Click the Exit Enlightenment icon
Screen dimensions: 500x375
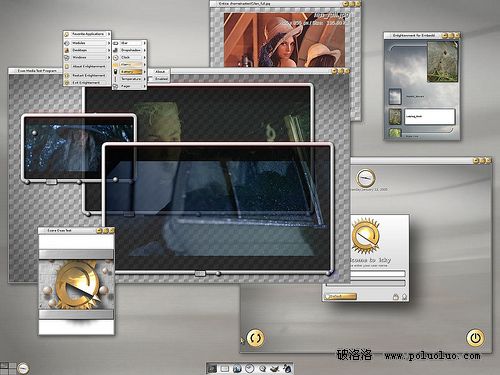point(67,83)
